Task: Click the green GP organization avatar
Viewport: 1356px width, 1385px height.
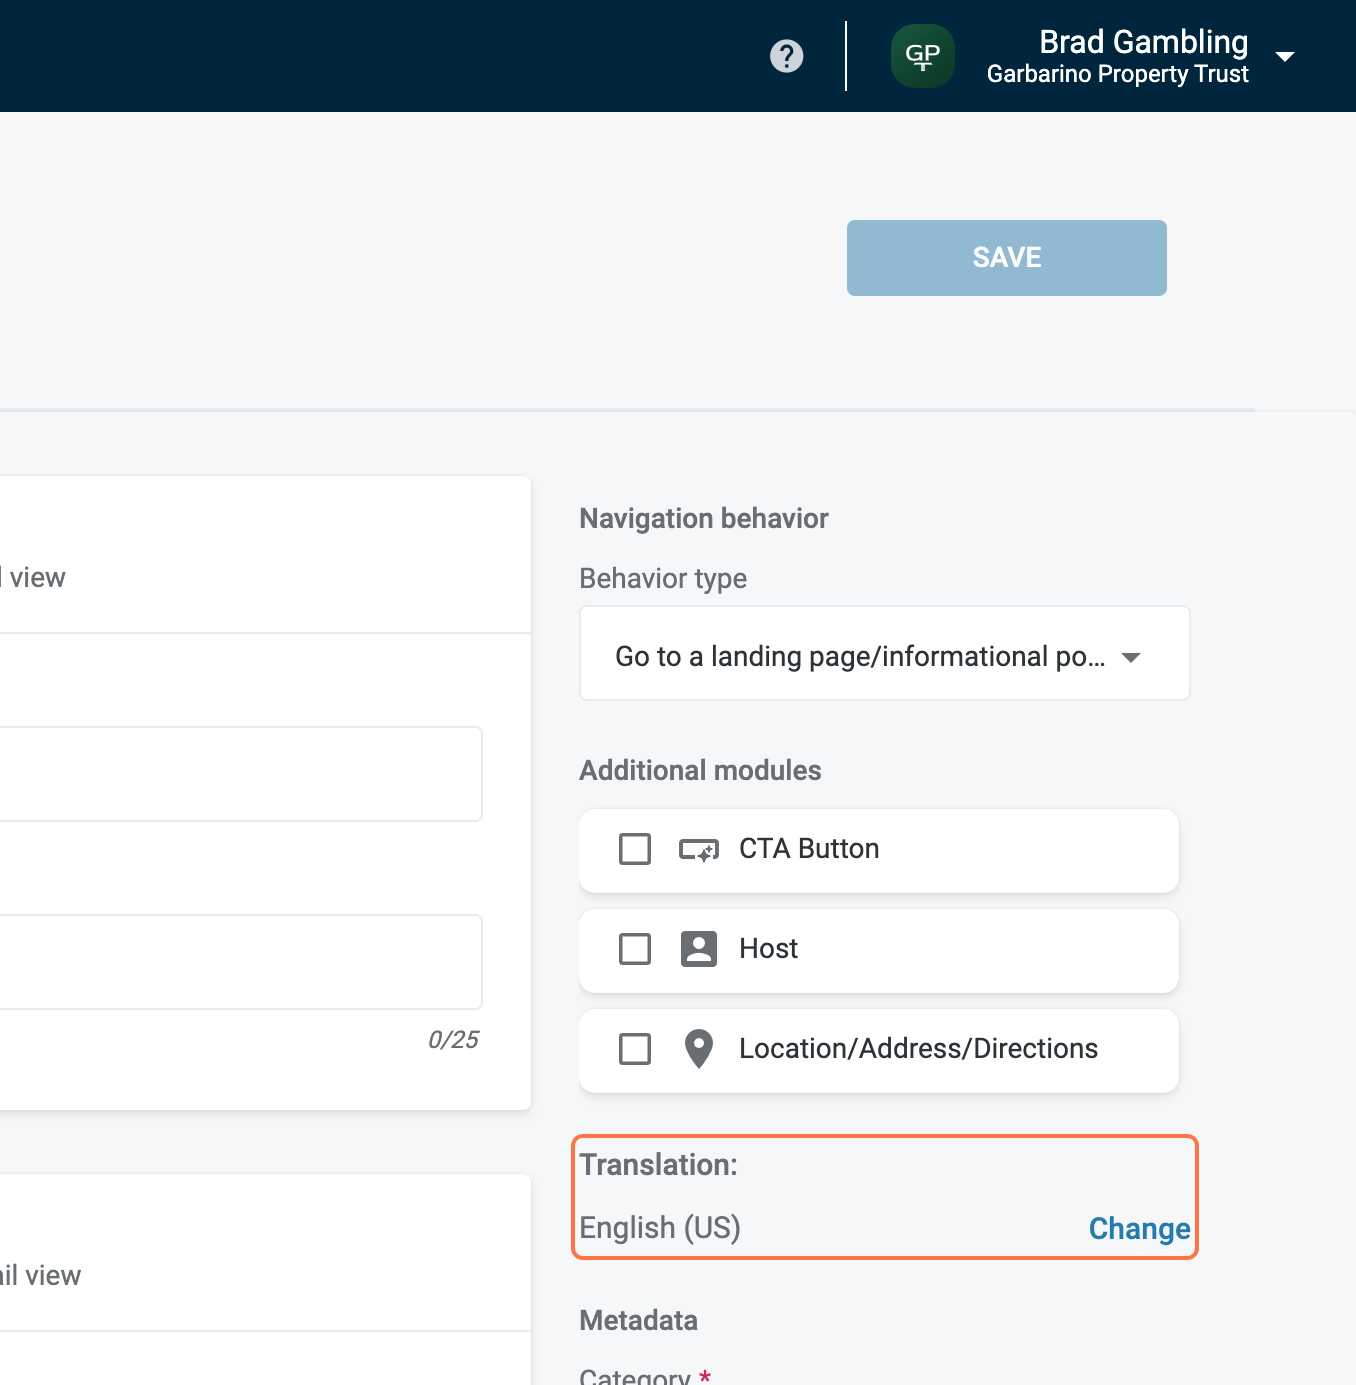Action: tap(922, 56)
